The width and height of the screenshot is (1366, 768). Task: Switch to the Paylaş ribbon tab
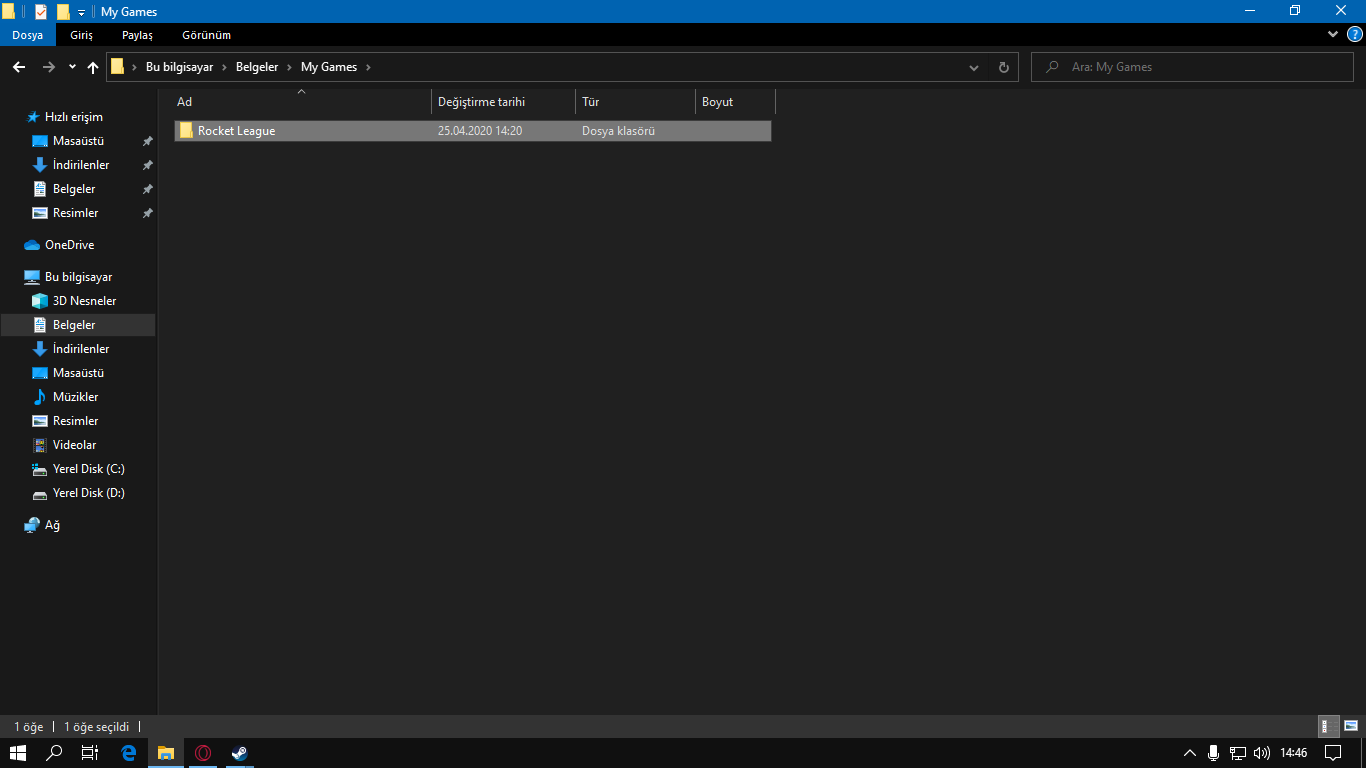(x=137, y=35)
